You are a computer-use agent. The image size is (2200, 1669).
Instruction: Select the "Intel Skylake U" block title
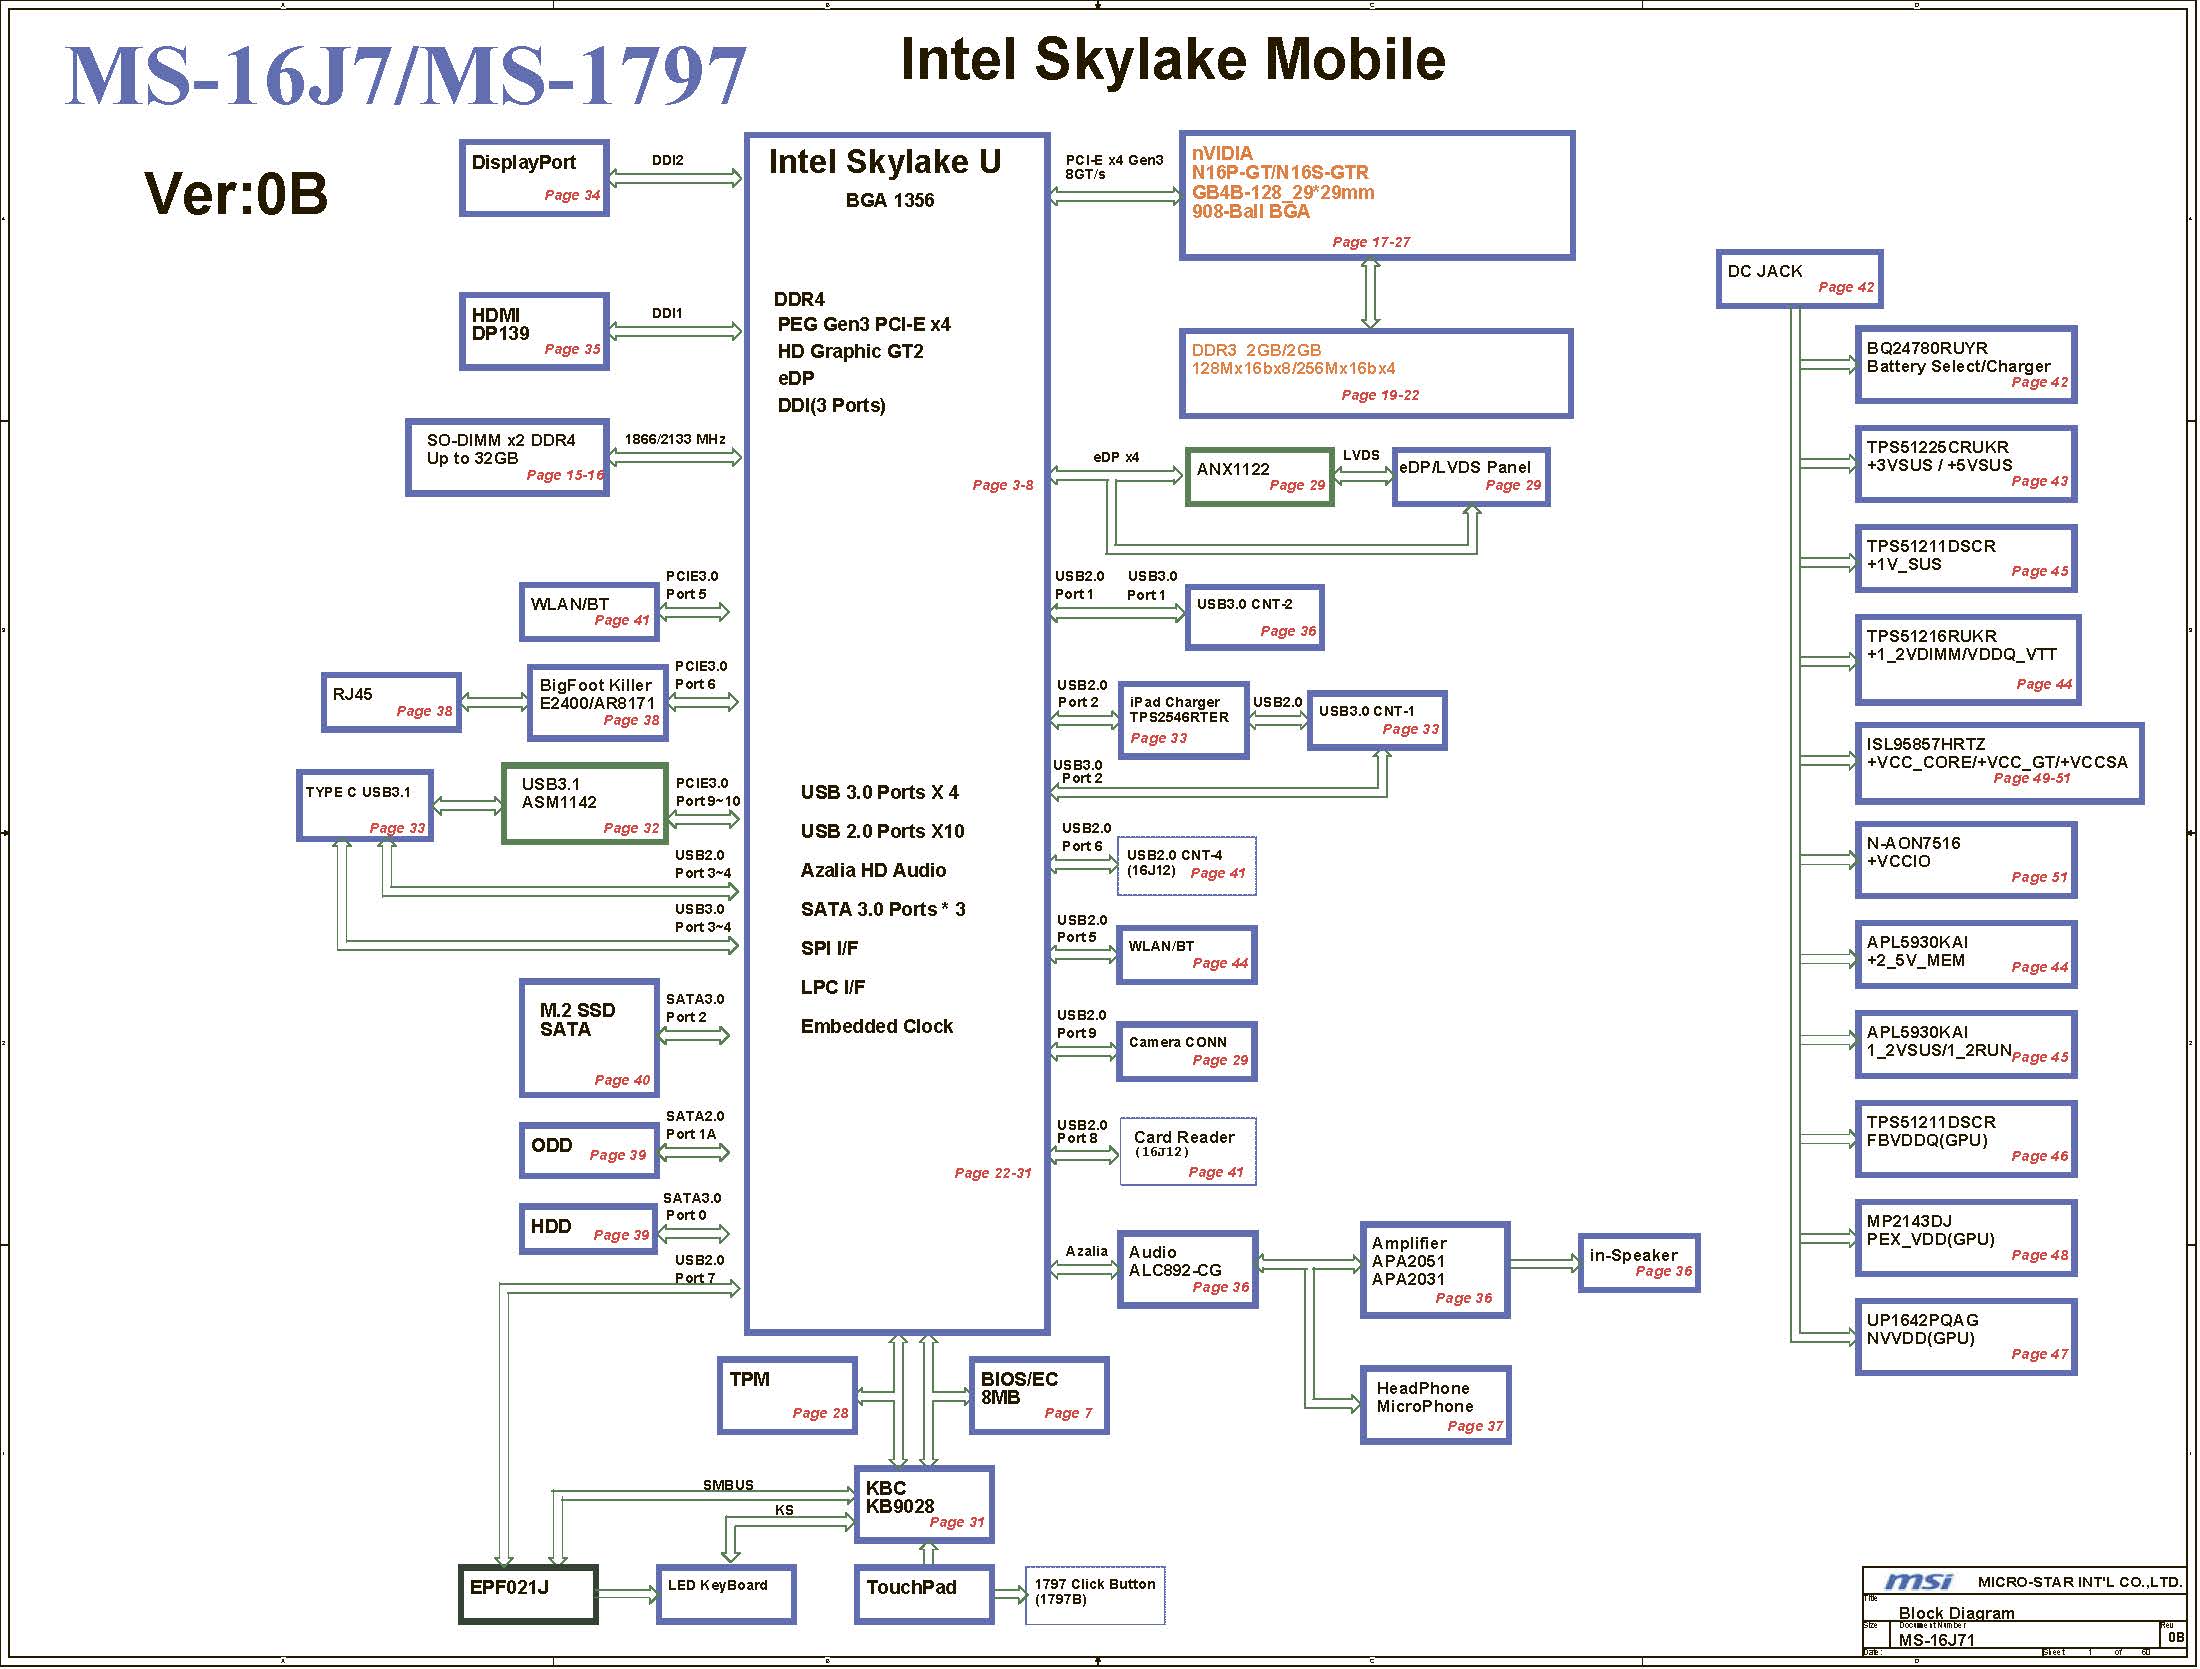click(x=885, y=162)
